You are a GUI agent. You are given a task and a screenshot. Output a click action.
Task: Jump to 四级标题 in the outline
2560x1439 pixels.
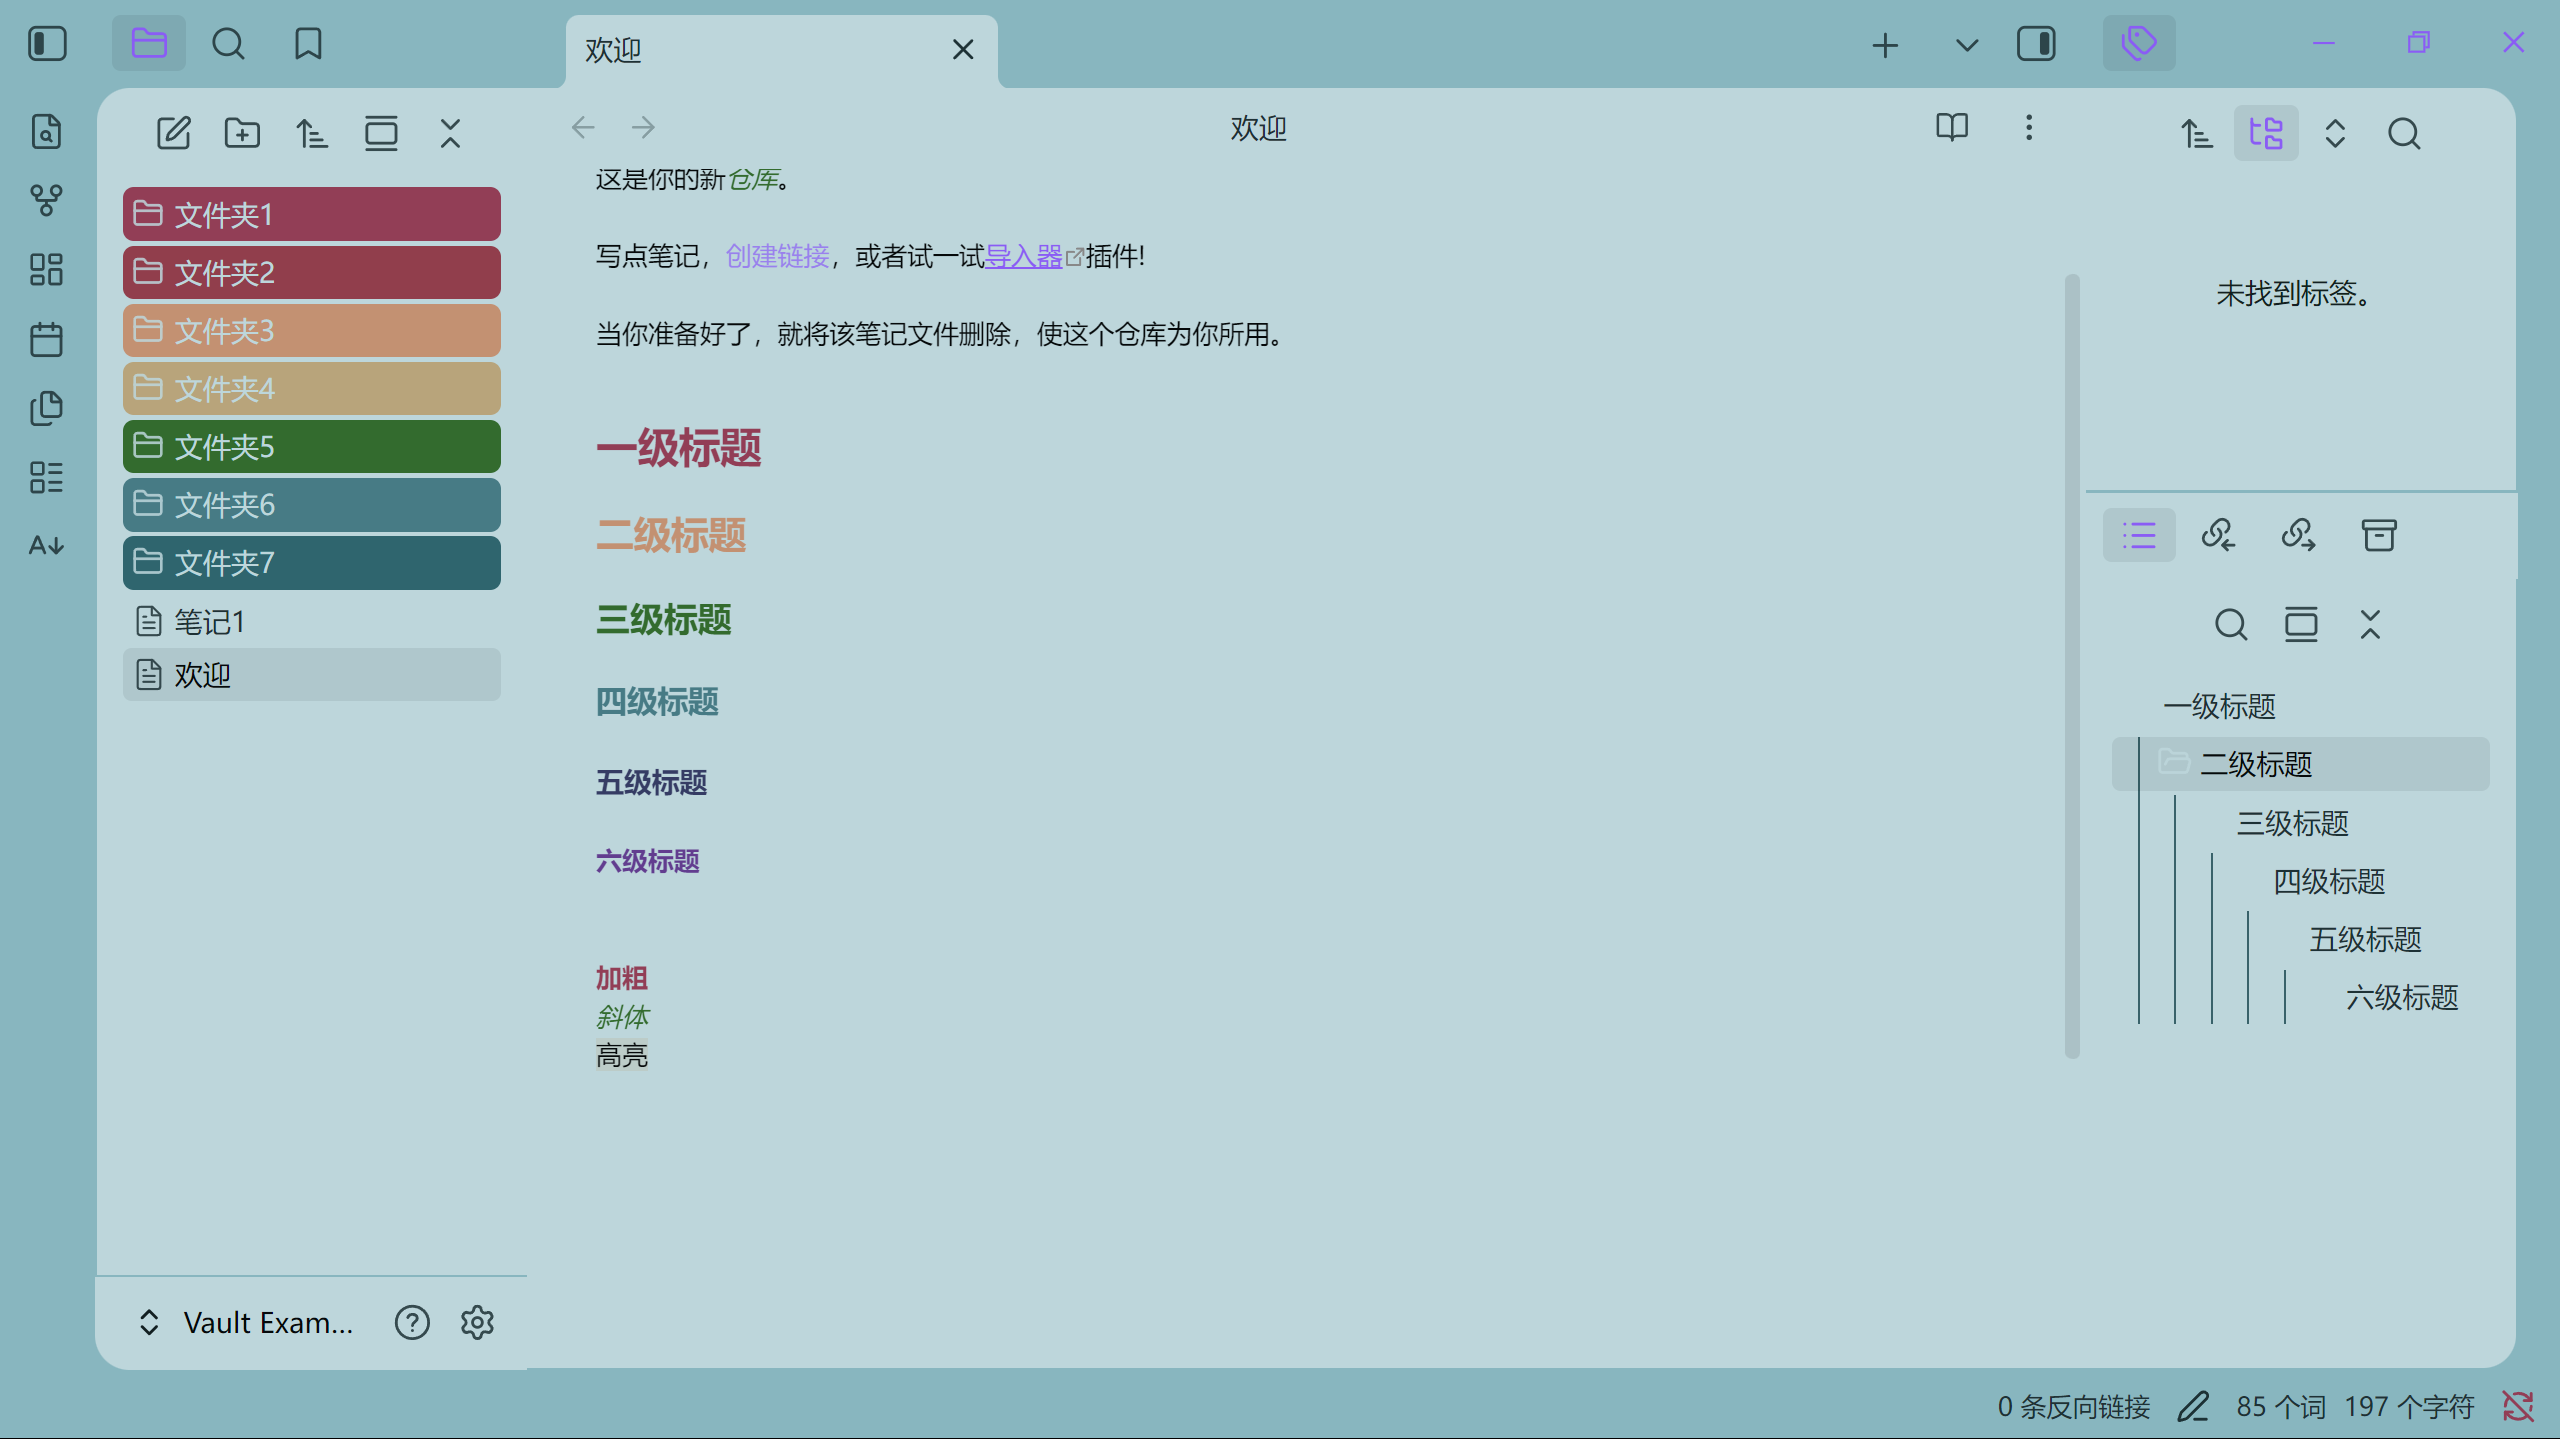click(x=2329, y=881)
